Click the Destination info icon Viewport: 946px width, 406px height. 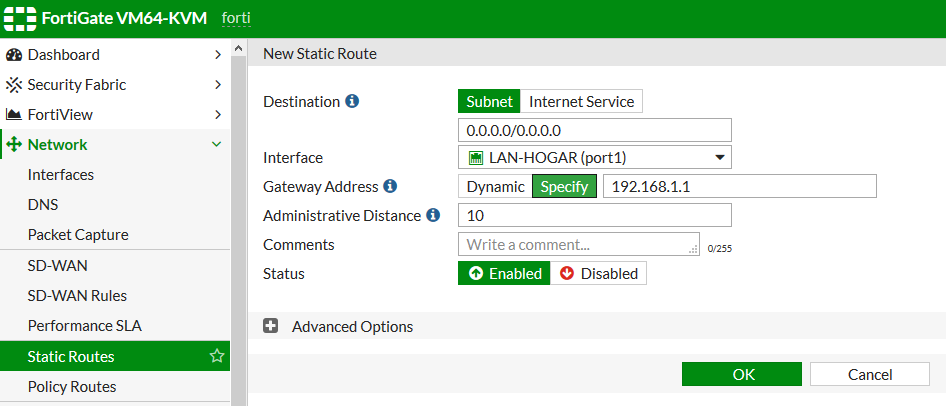352,102
